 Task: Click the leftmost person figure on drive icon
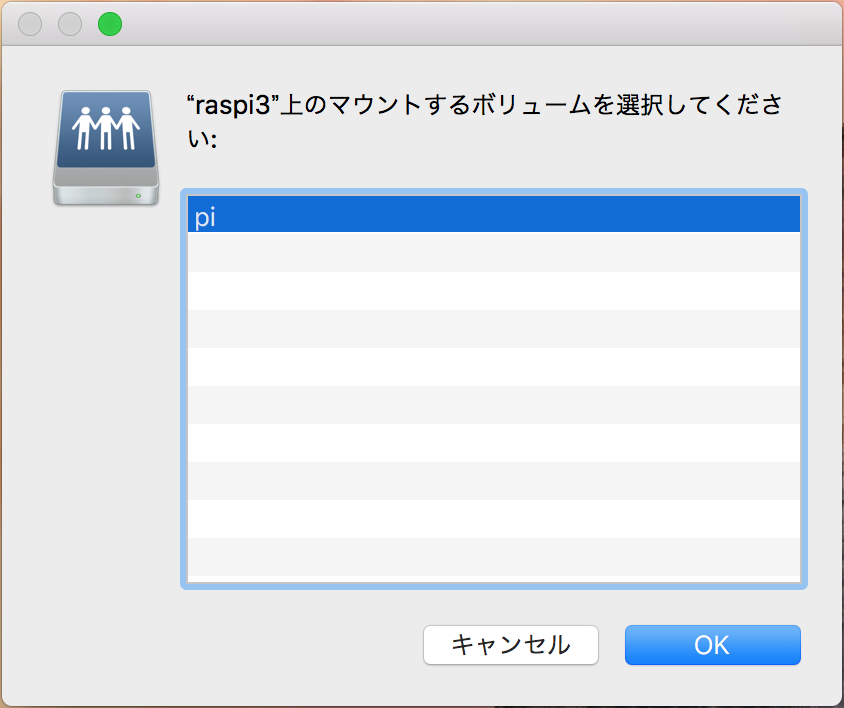pos(85,128)
